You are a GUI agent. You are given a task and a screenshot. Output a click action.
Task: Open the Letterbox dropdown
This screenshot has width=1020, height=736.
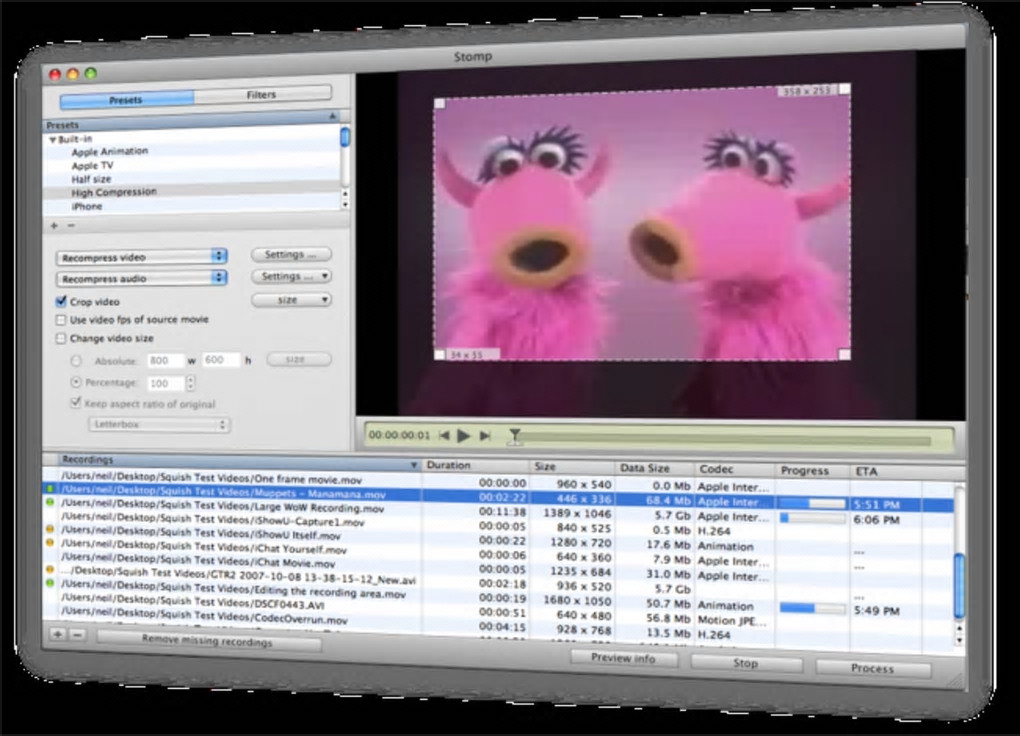coord(159,424)
